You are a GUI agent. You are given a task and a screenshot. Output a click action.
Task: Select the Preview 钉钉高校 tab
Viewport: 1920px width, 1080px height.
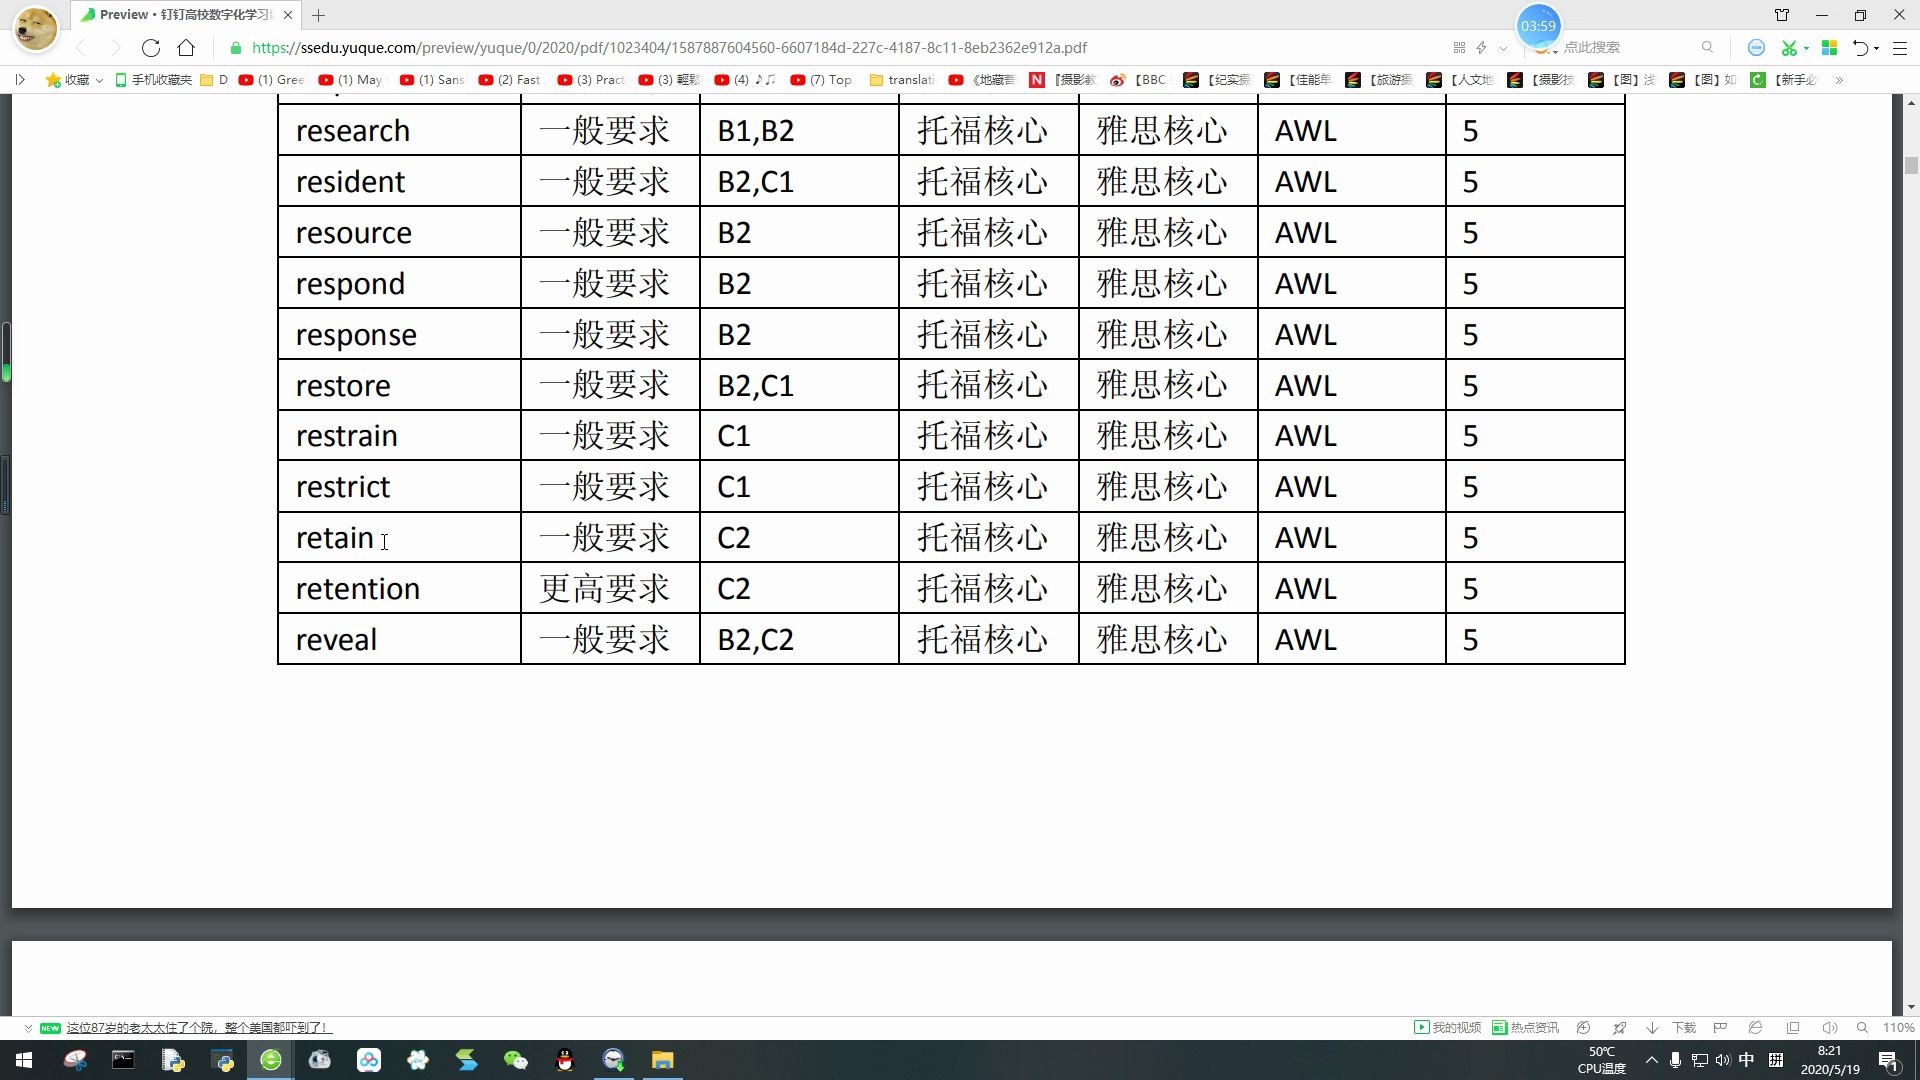(186, 15)
